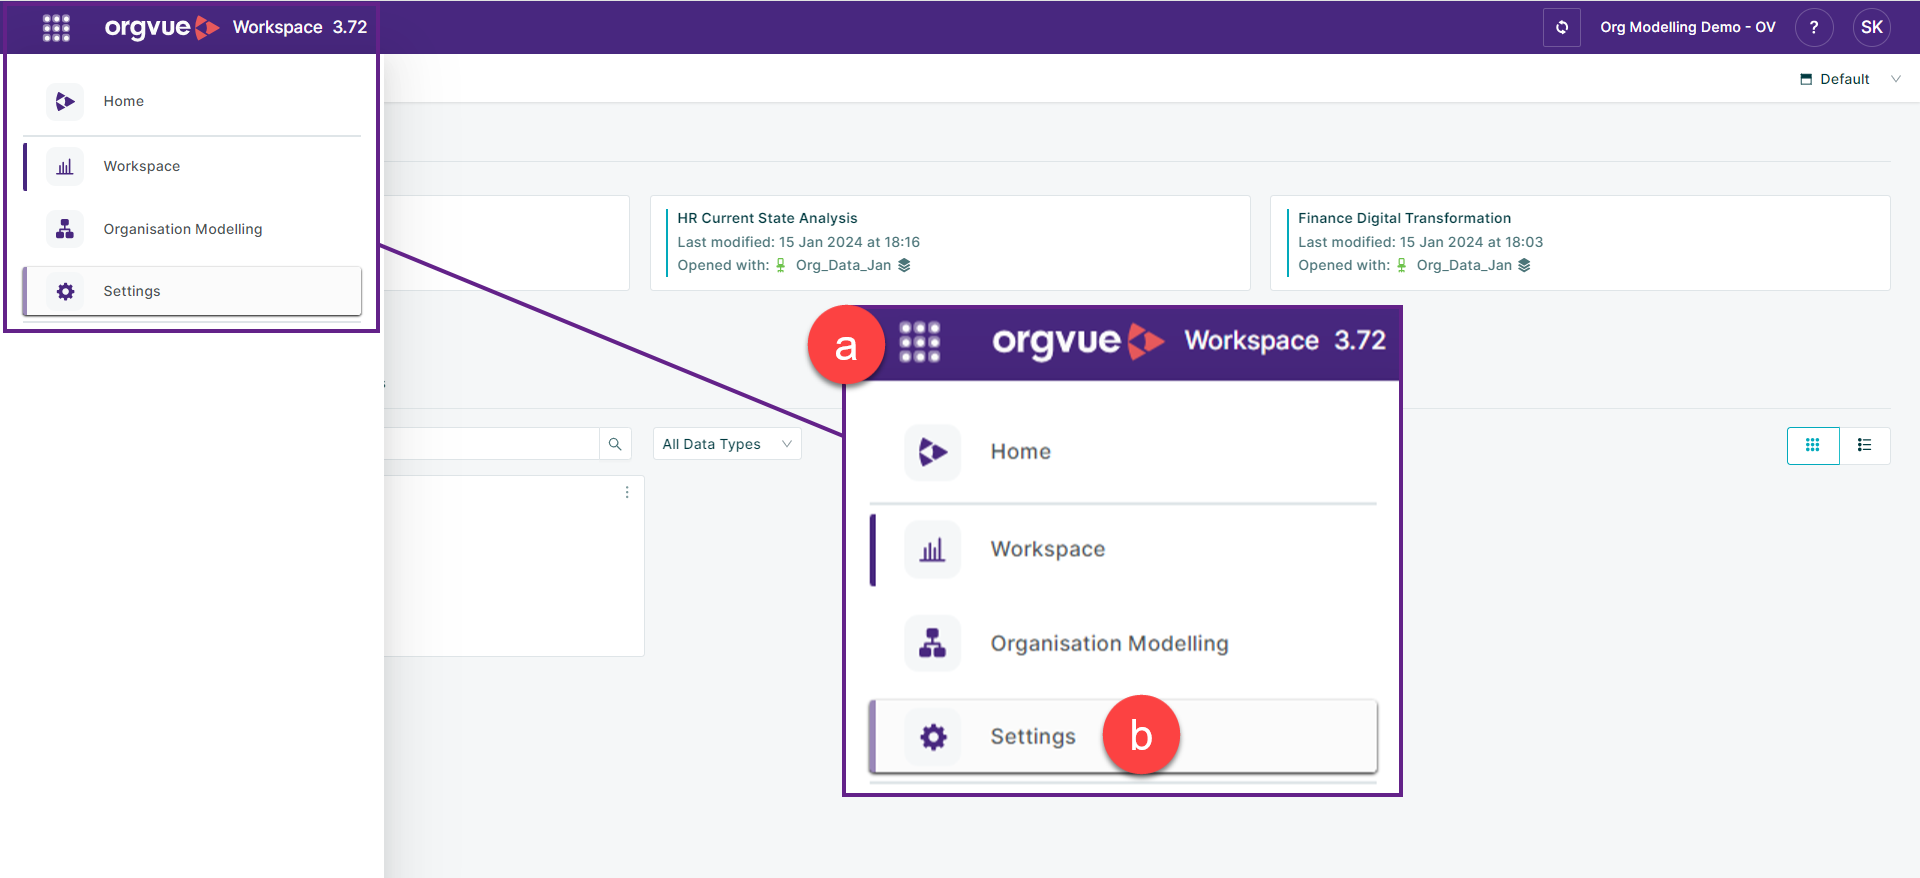Click layers icon in HR Current State Analysis card
Screen dimensions: 1920x878
[x=904, y=265]
